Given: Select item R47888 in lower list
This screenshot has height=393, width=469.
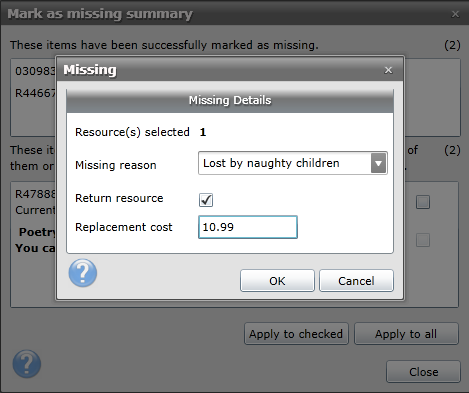Looking at the screenshot, I should pos(35,194).
